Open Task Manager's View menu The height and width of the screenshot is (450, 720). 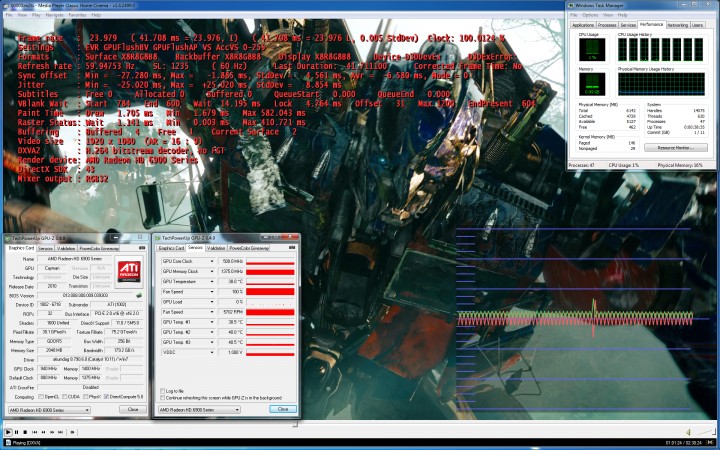point(608,15)
